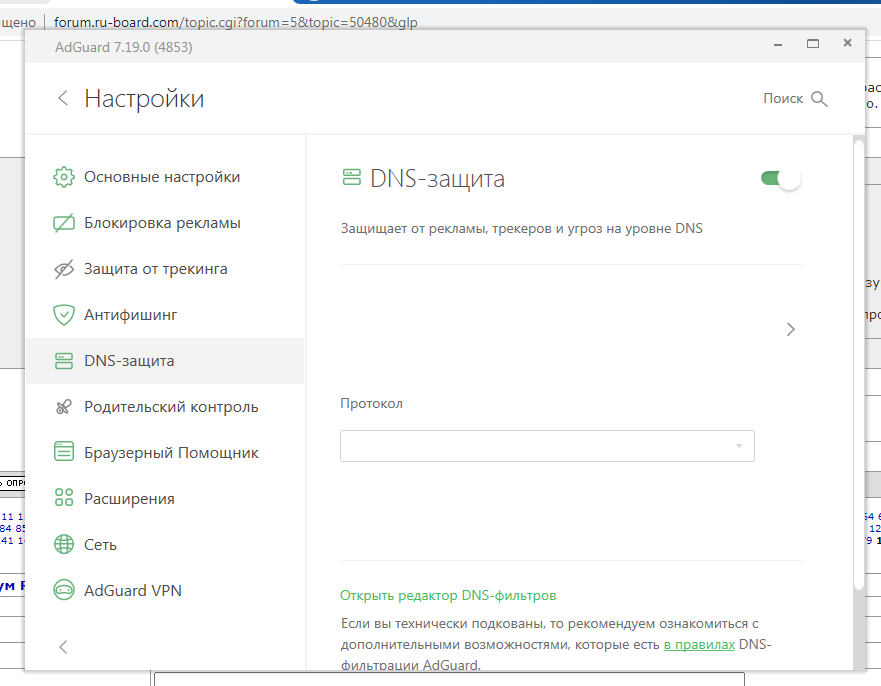Click the Протокол label text
The width and height of the screenshot is (881, 686).
pyautogui.click(x=371, y=403)
